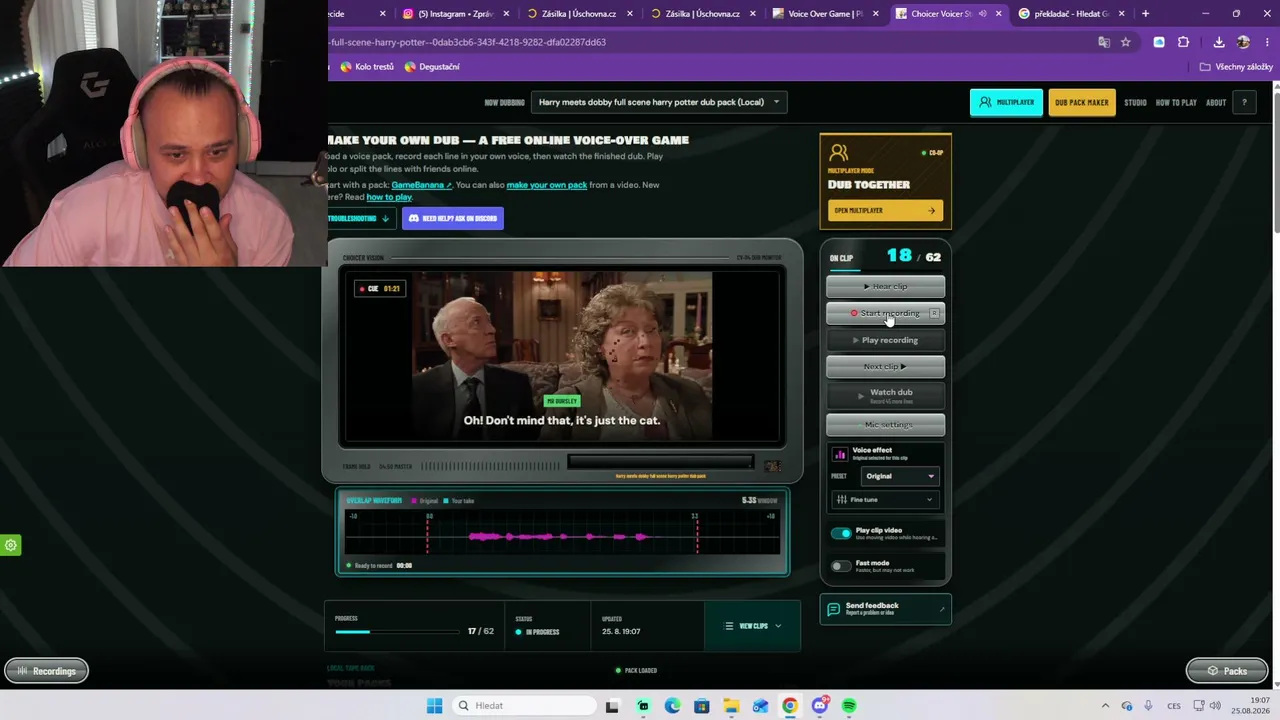
Task: Open the Voice effect Preset dropdown
Action: coord(900,476)
